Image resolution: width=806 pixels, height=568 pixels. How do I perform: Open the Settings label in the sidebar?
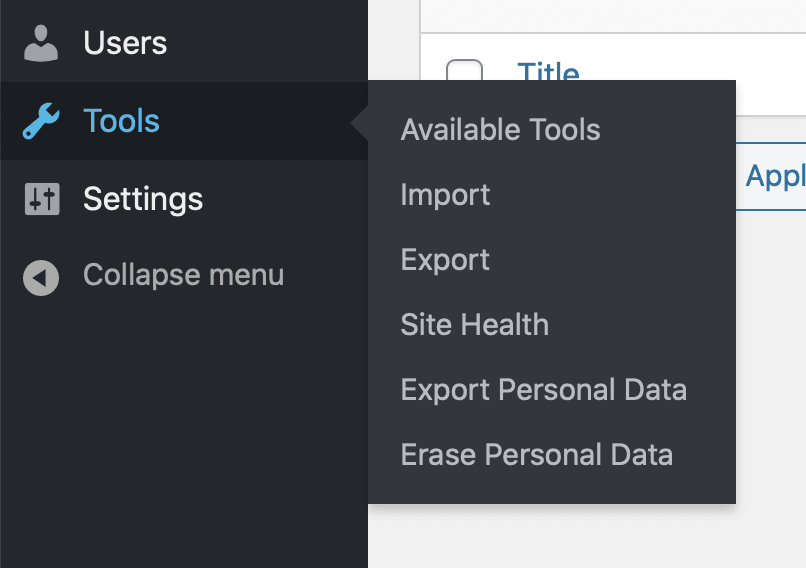coord(143,199)
